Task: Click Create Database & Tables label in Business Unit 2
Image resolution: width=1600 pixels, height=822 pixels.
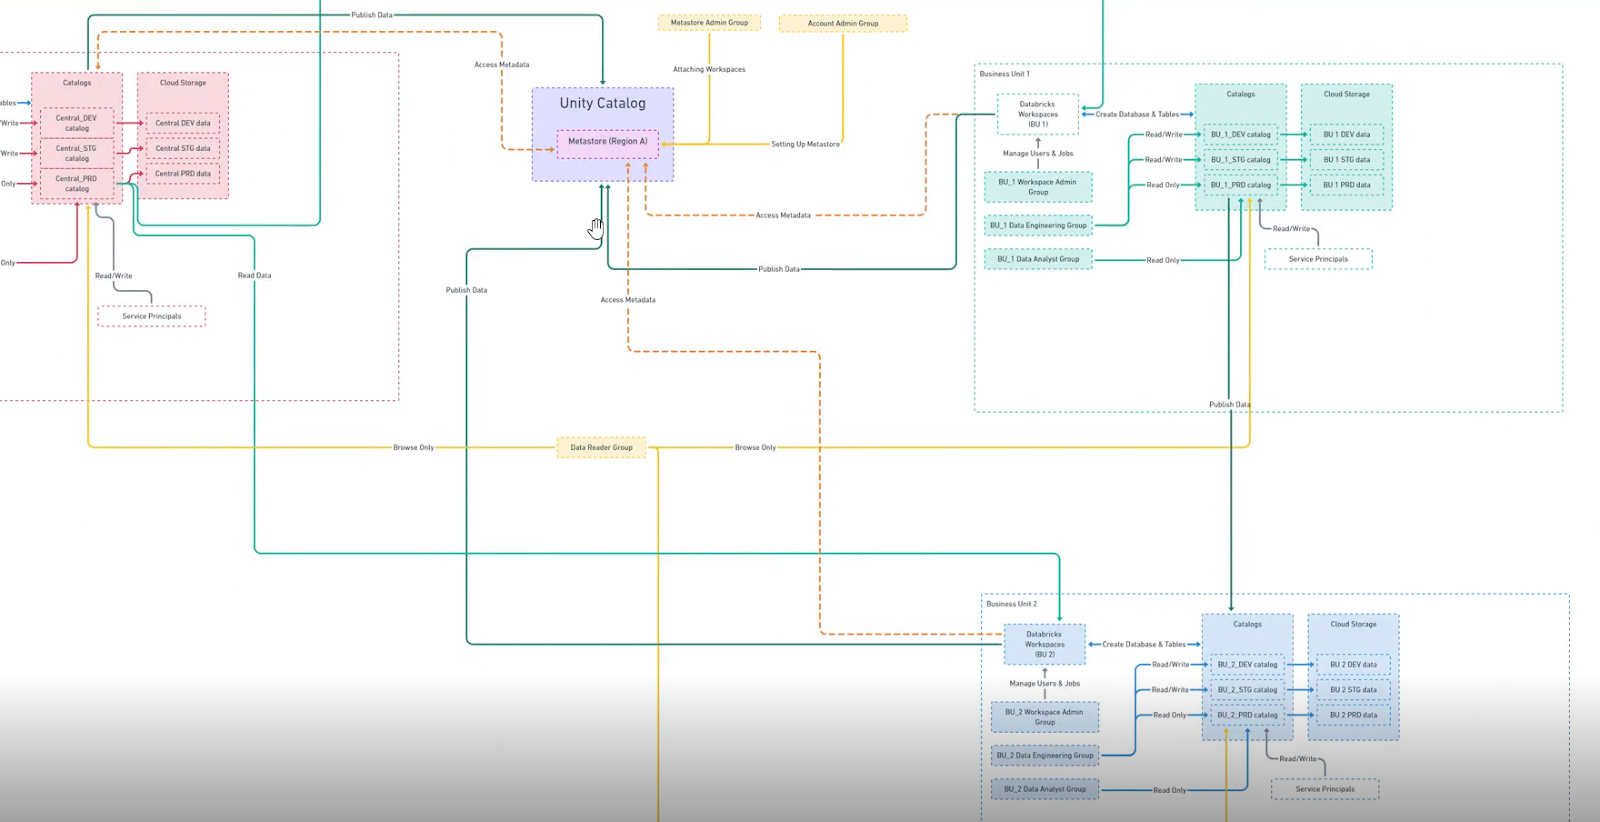Action: point(1144,644)
